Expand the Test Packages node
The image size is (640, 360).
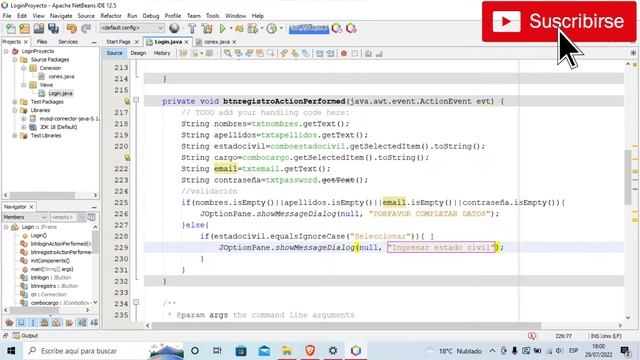coord(15,102)
